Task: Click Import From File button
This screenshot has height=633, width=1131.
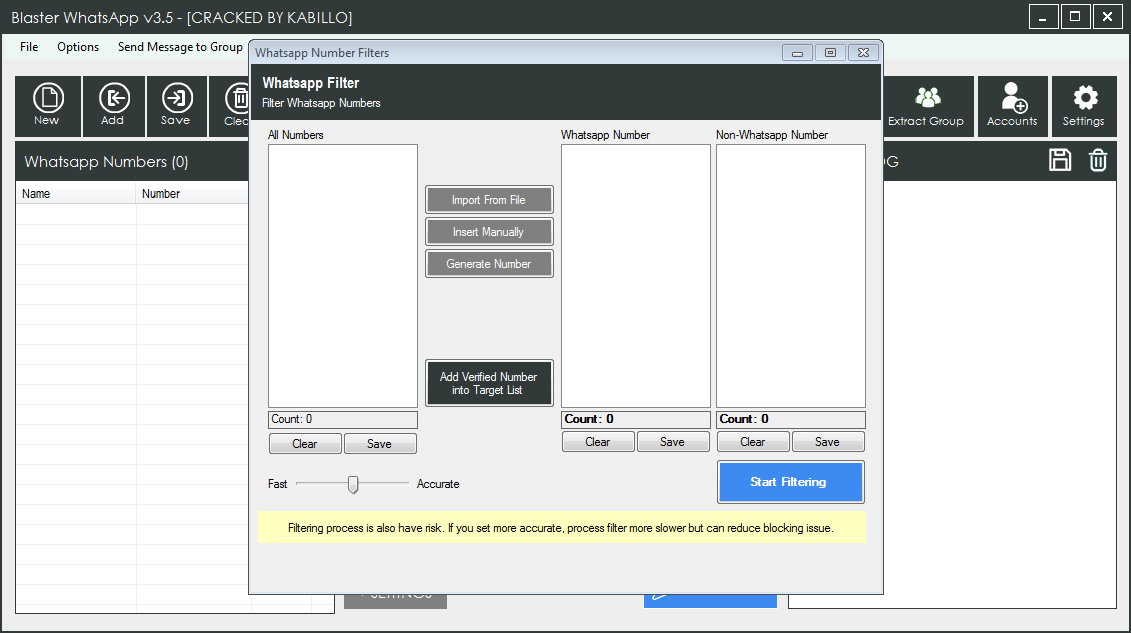Action: (x=489, y=200)
